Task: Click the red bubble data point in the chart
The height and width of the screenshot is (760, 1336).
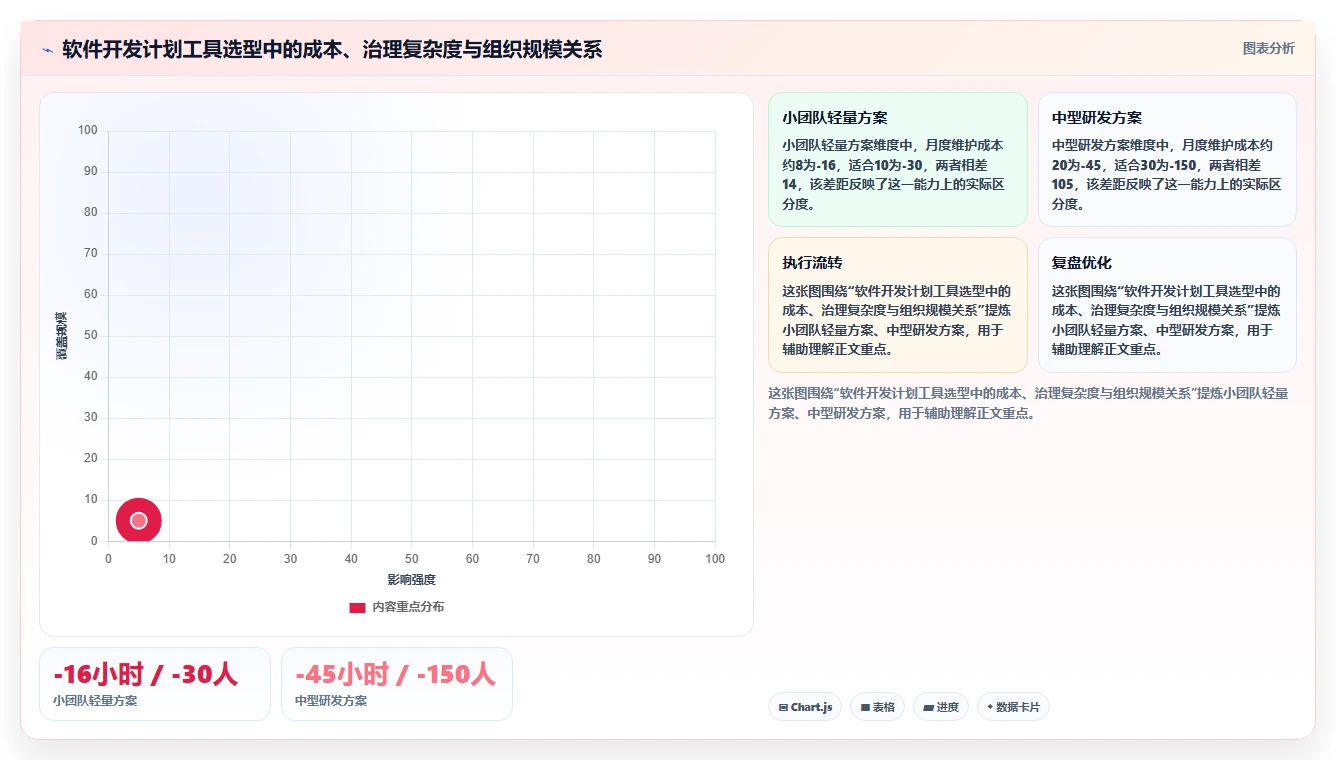Action: [138, 520]
